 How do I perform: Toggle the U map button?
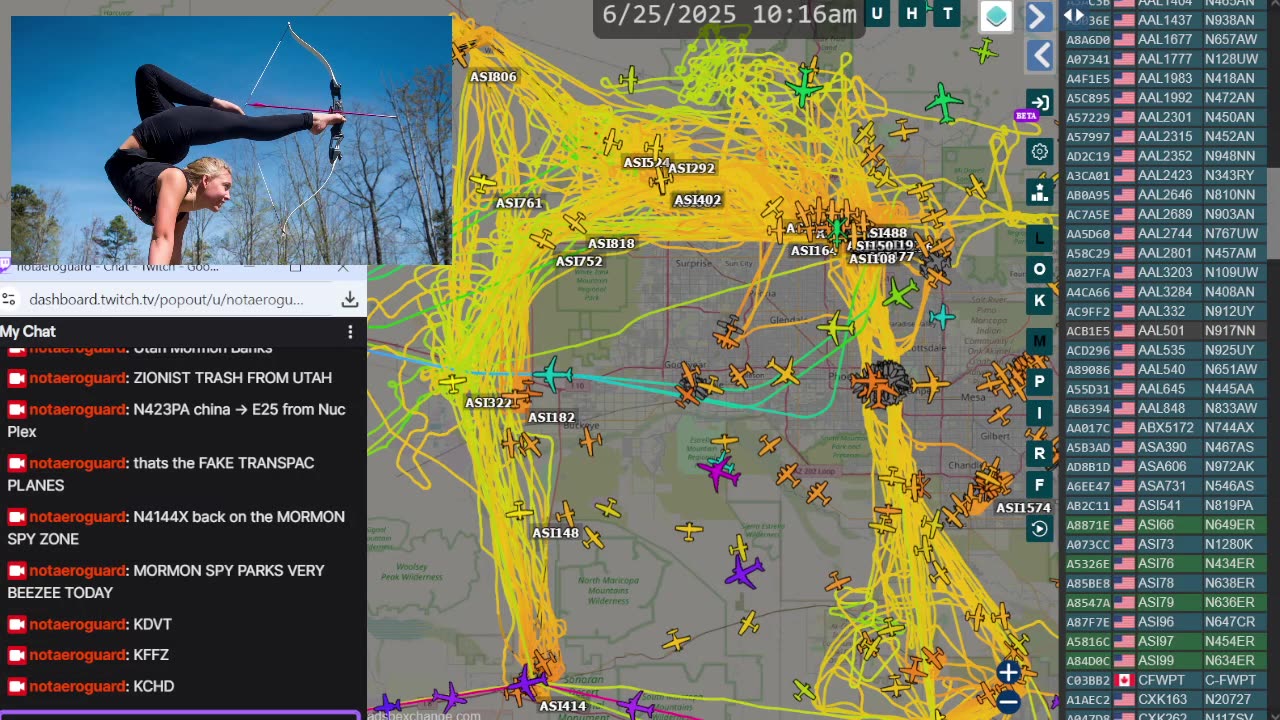(877, 14)
